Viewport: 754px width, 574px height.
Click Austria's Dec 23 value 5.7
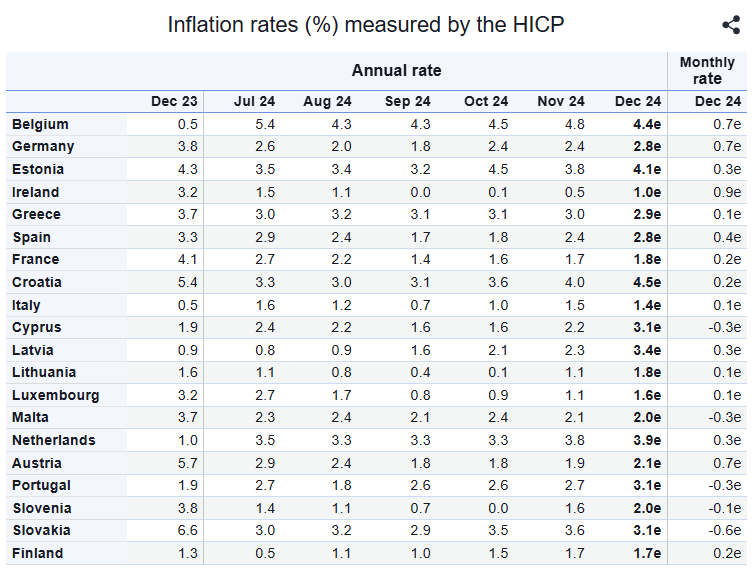(188, 463)
